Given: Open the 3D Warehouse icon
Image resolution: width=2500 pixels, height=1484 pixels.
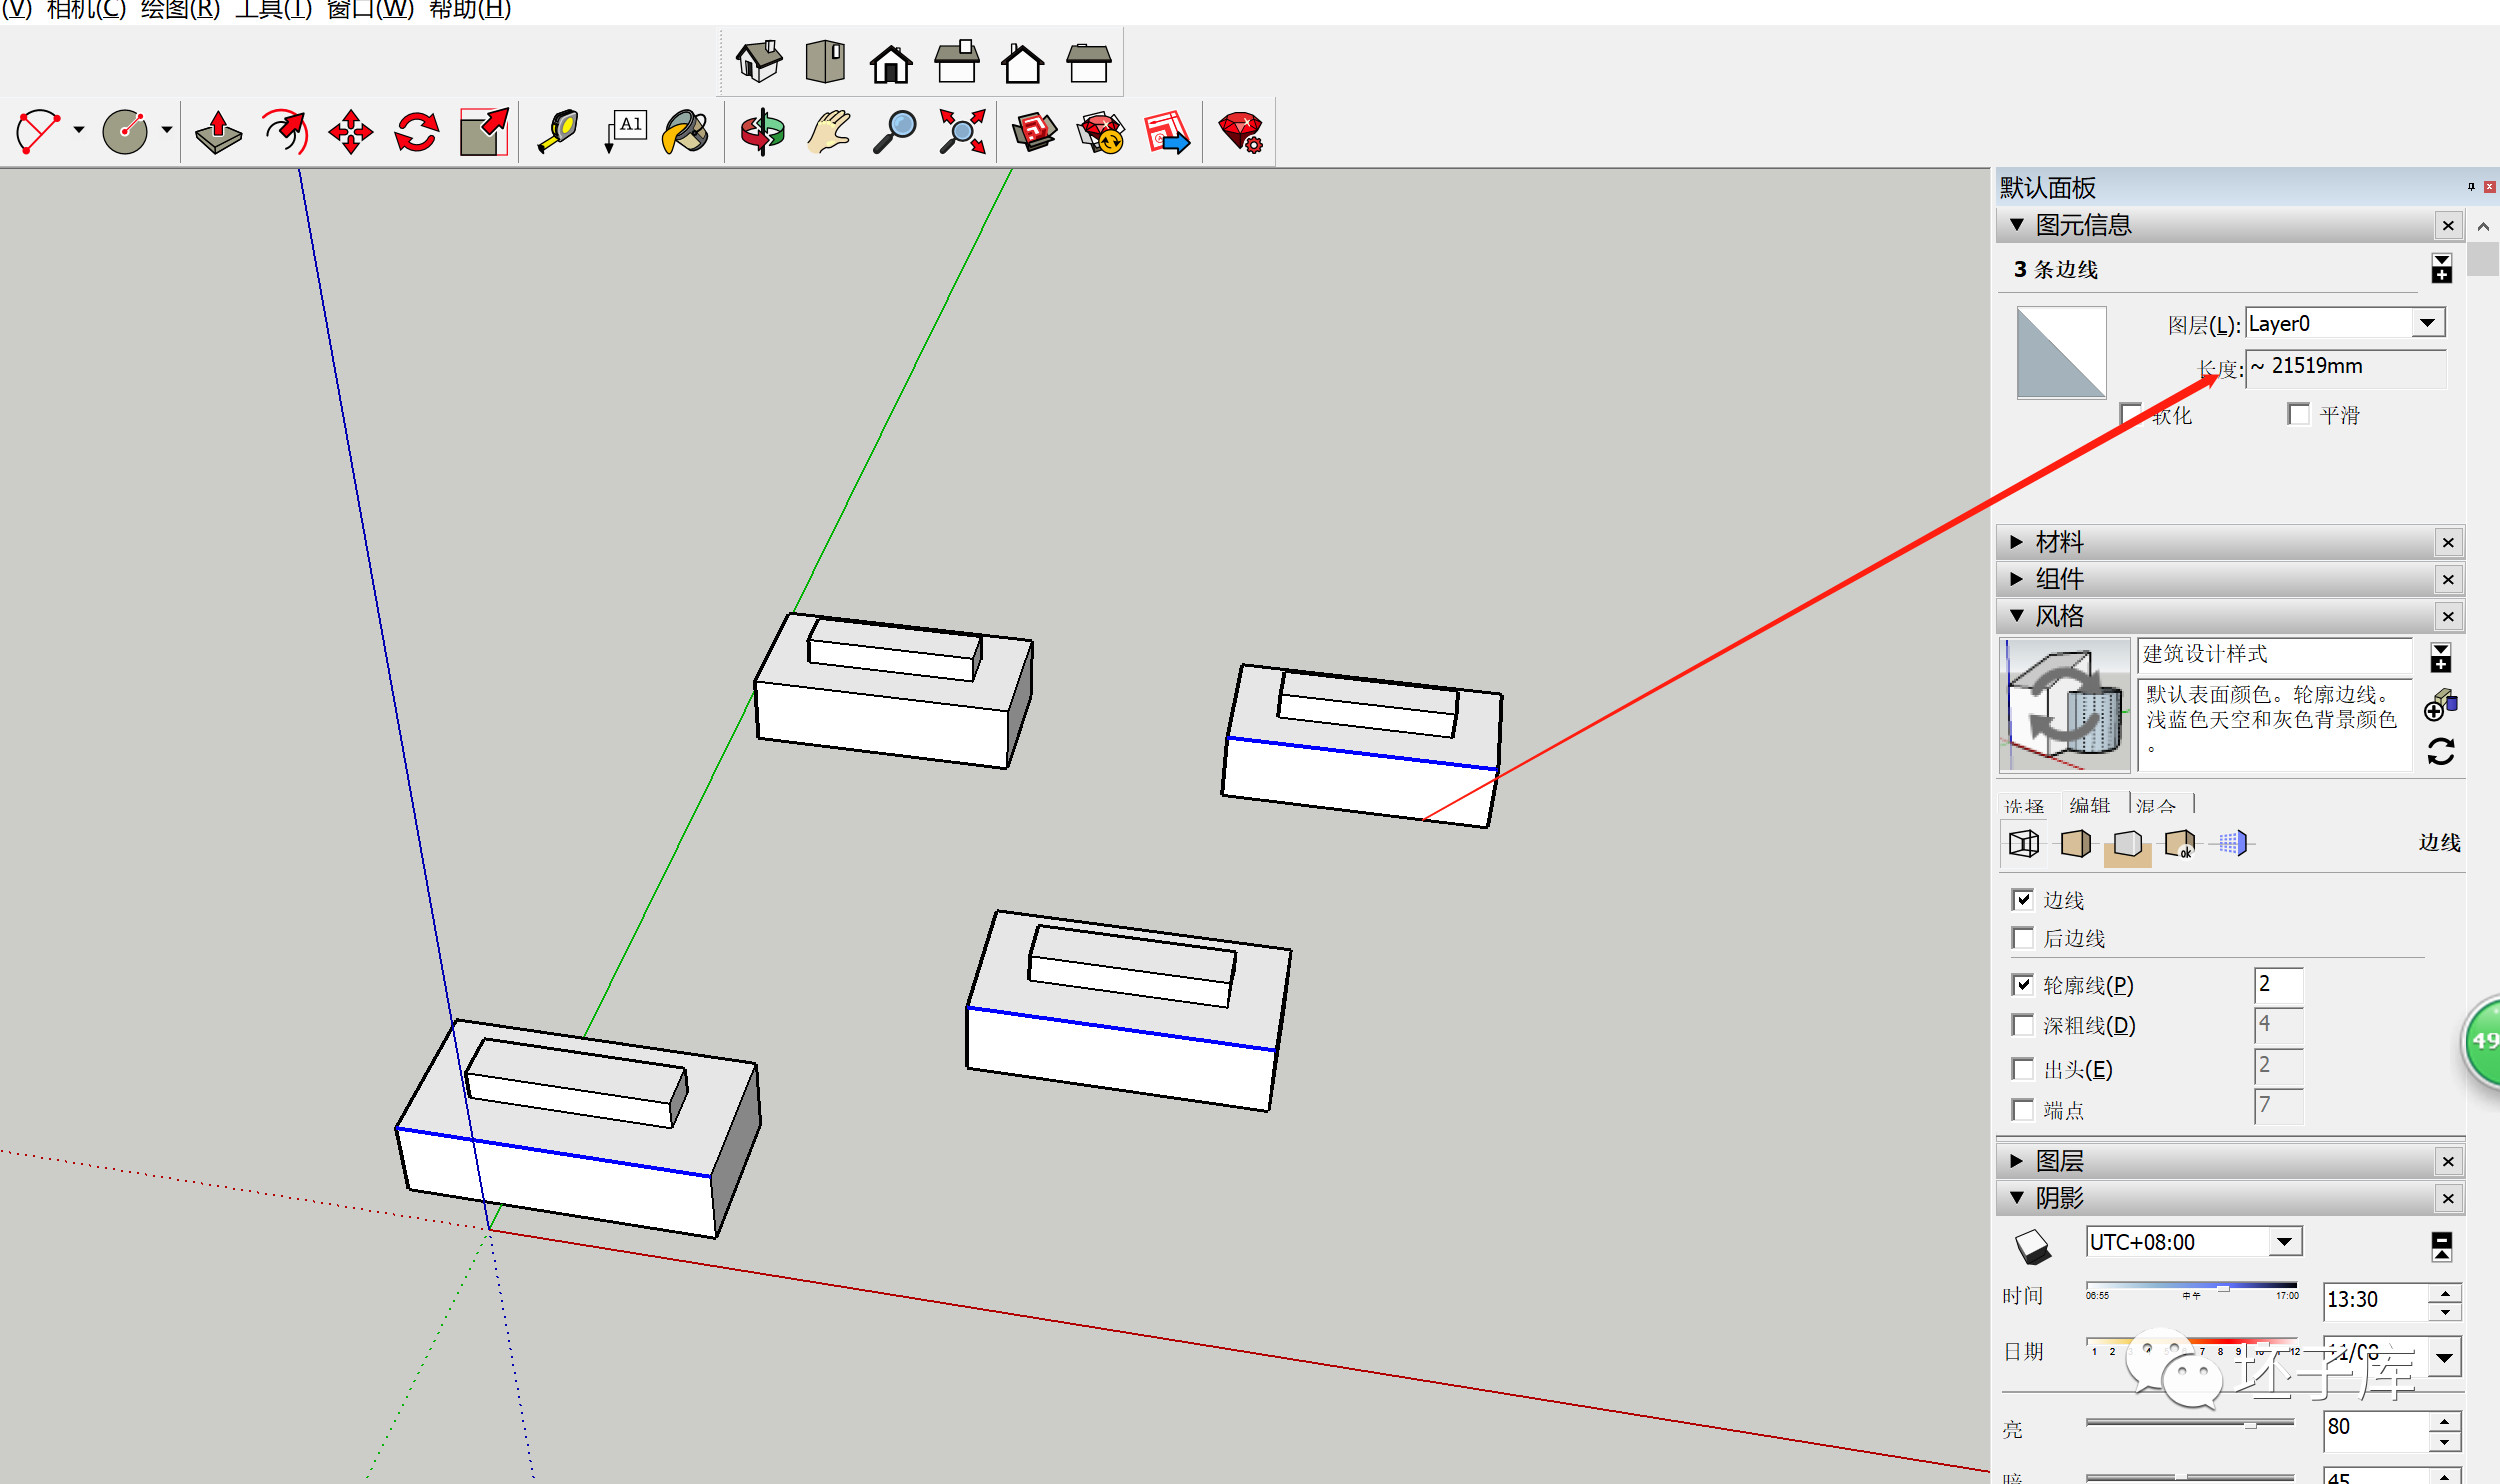Looking at the screenshot, I should (1034, 131).
